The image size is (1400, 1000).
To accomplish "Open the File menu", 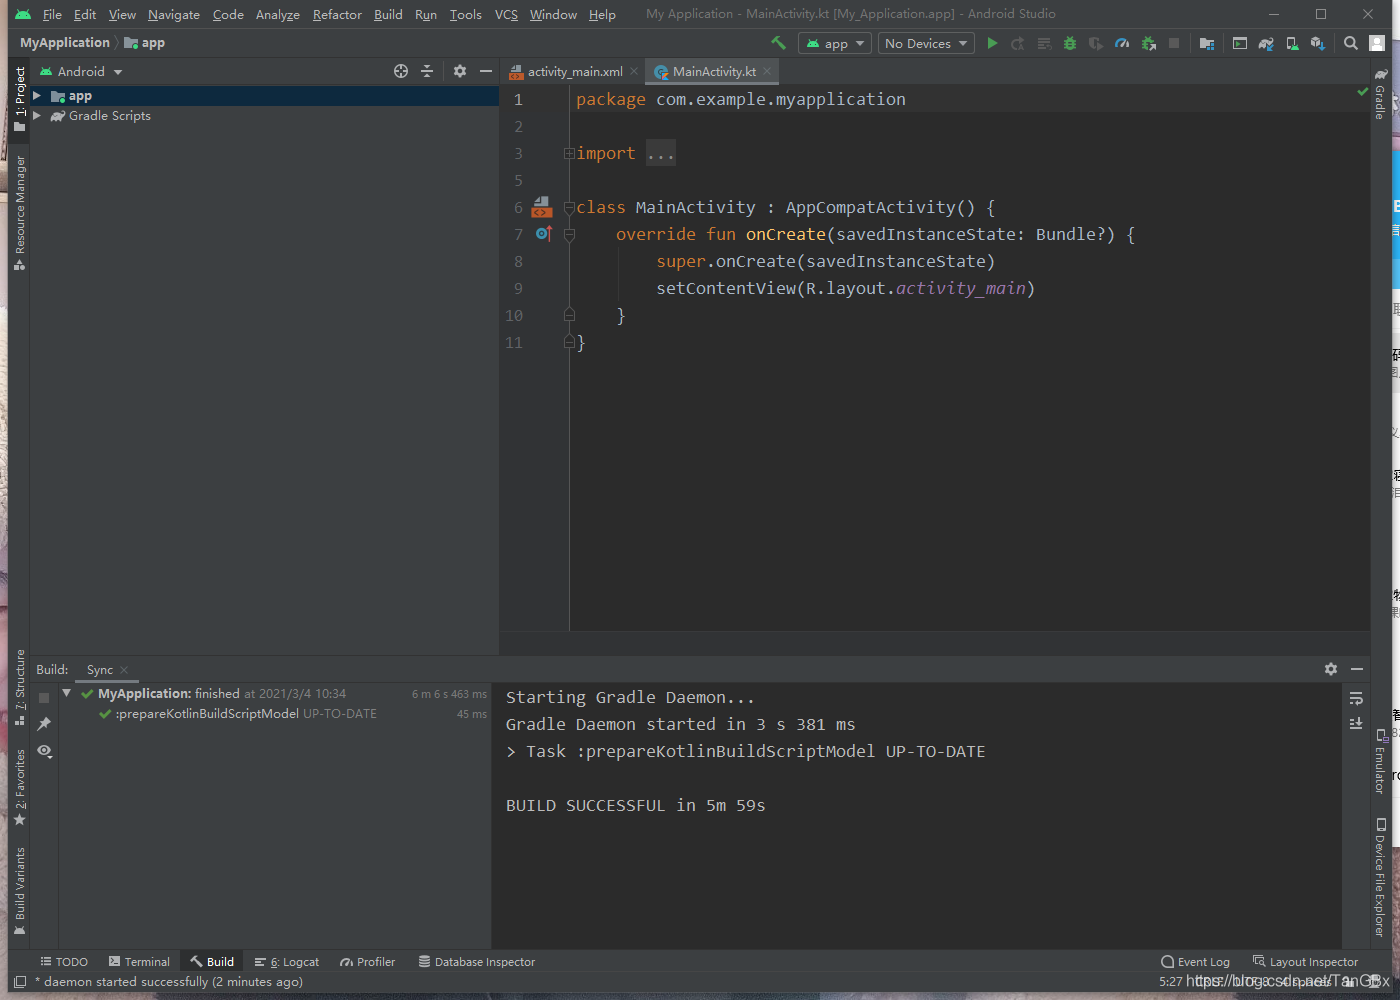I will (52, 14).
